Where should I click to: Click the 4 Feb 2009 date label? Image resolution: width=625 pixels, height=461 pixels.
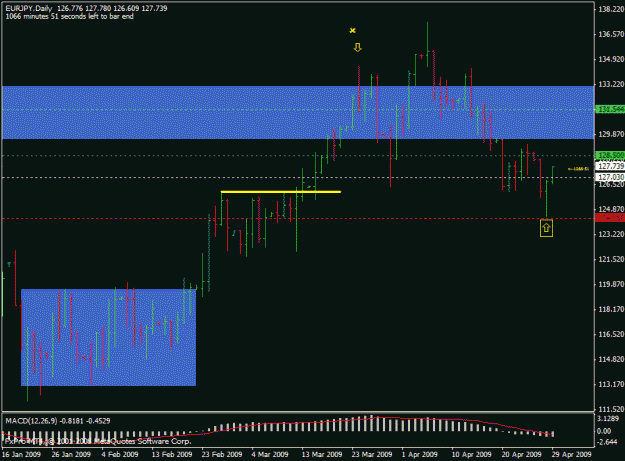pos(120,454)
